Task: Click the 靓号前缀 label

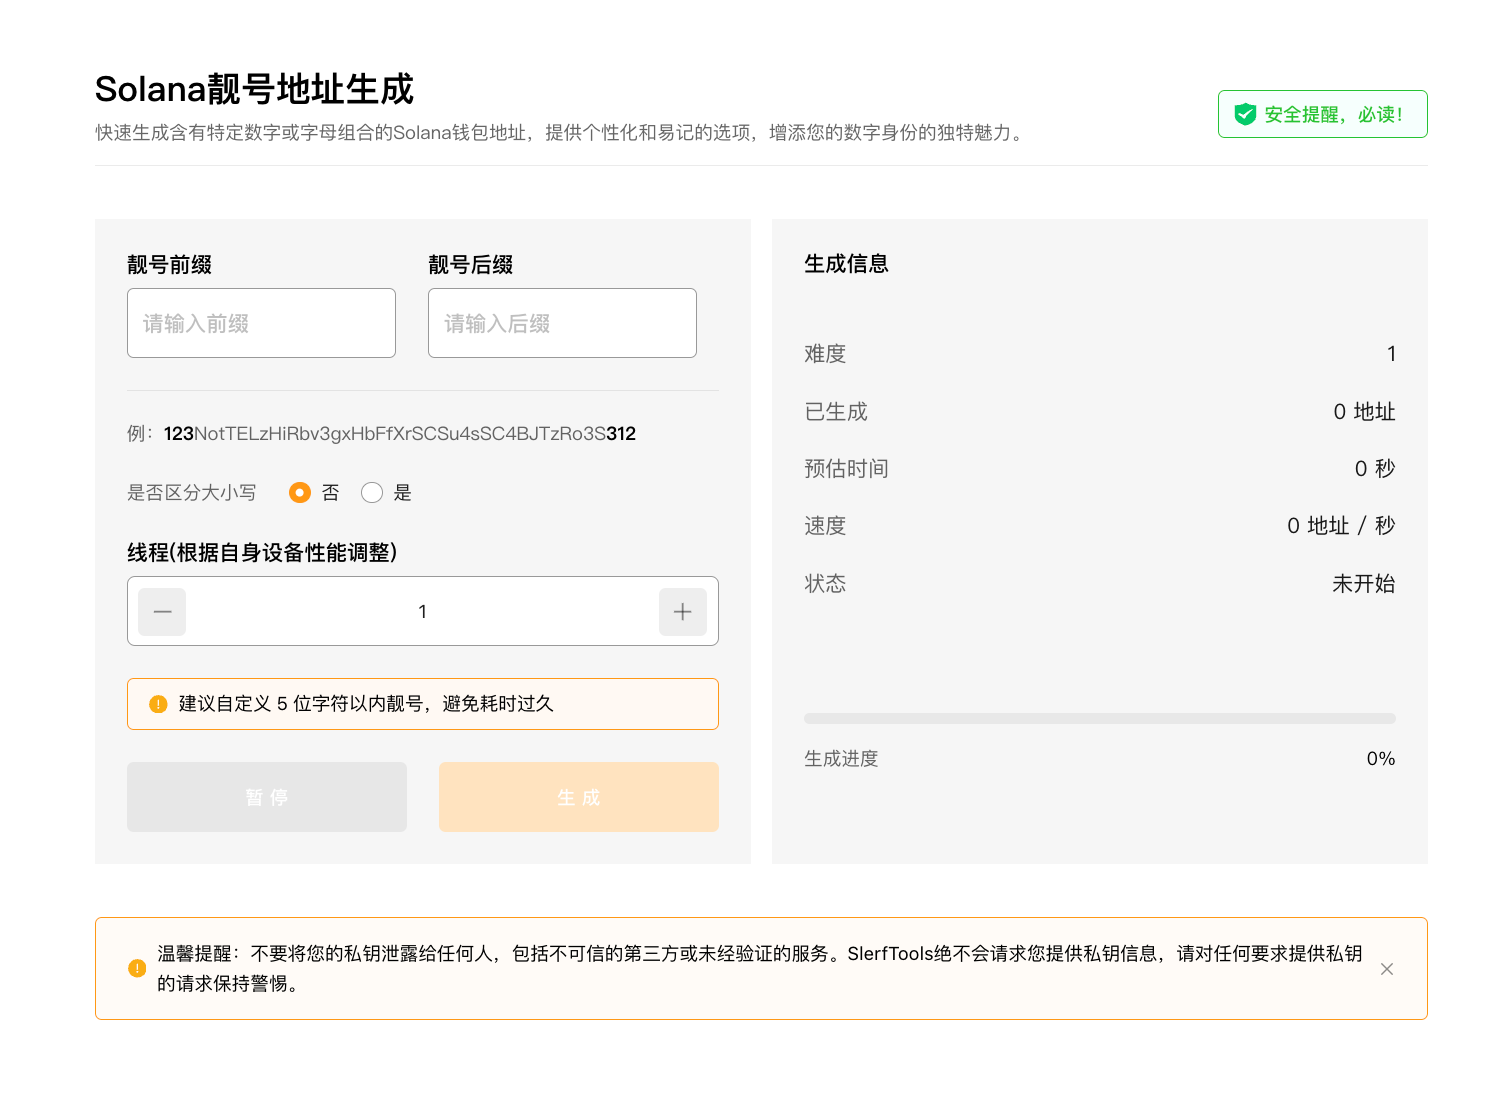Action: point(169,264)
